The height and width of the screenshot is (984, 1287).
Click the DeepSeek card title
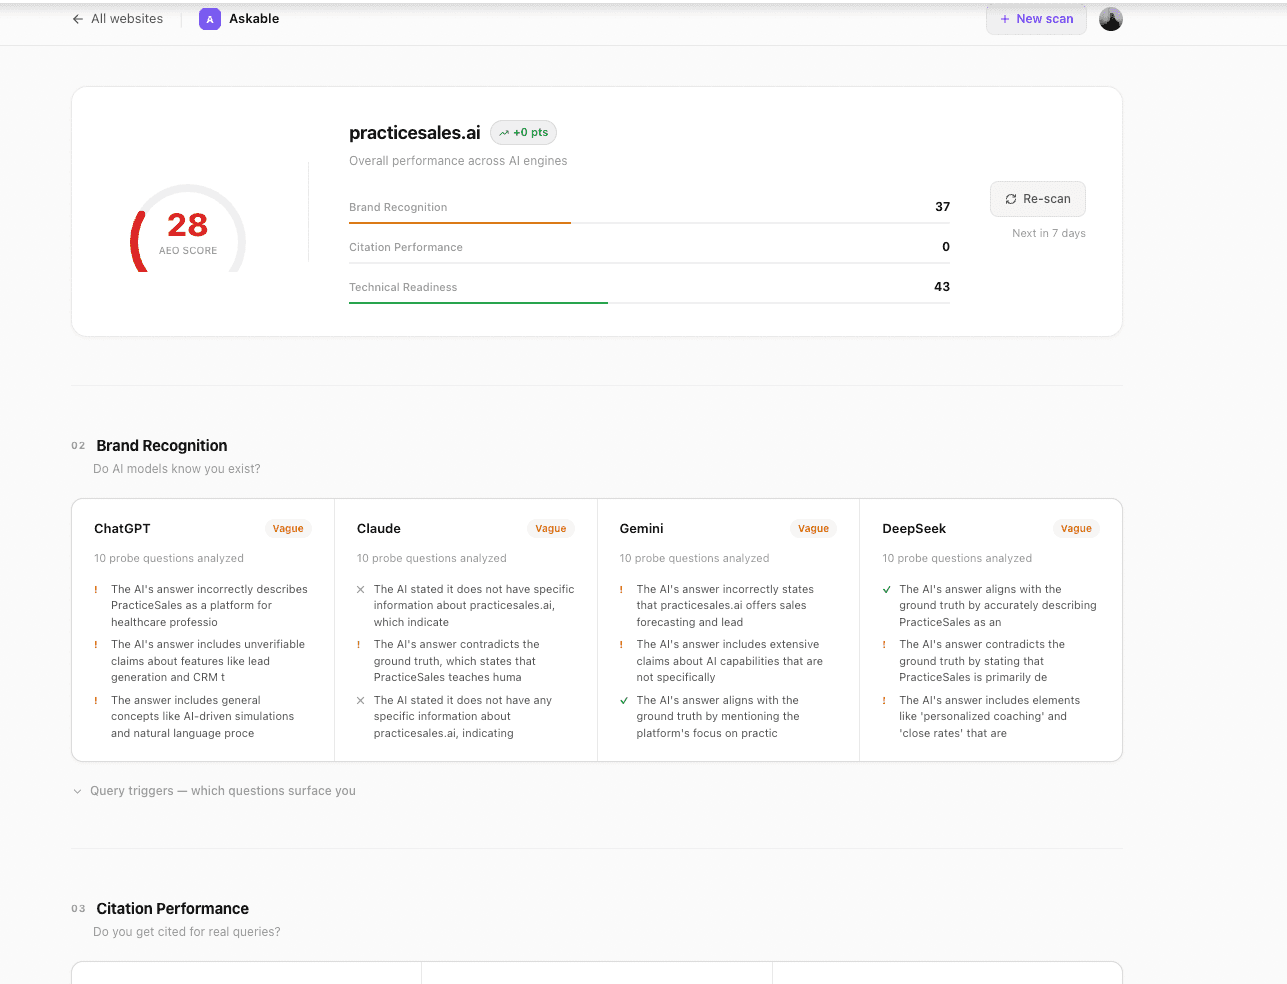tap(914, 529)
